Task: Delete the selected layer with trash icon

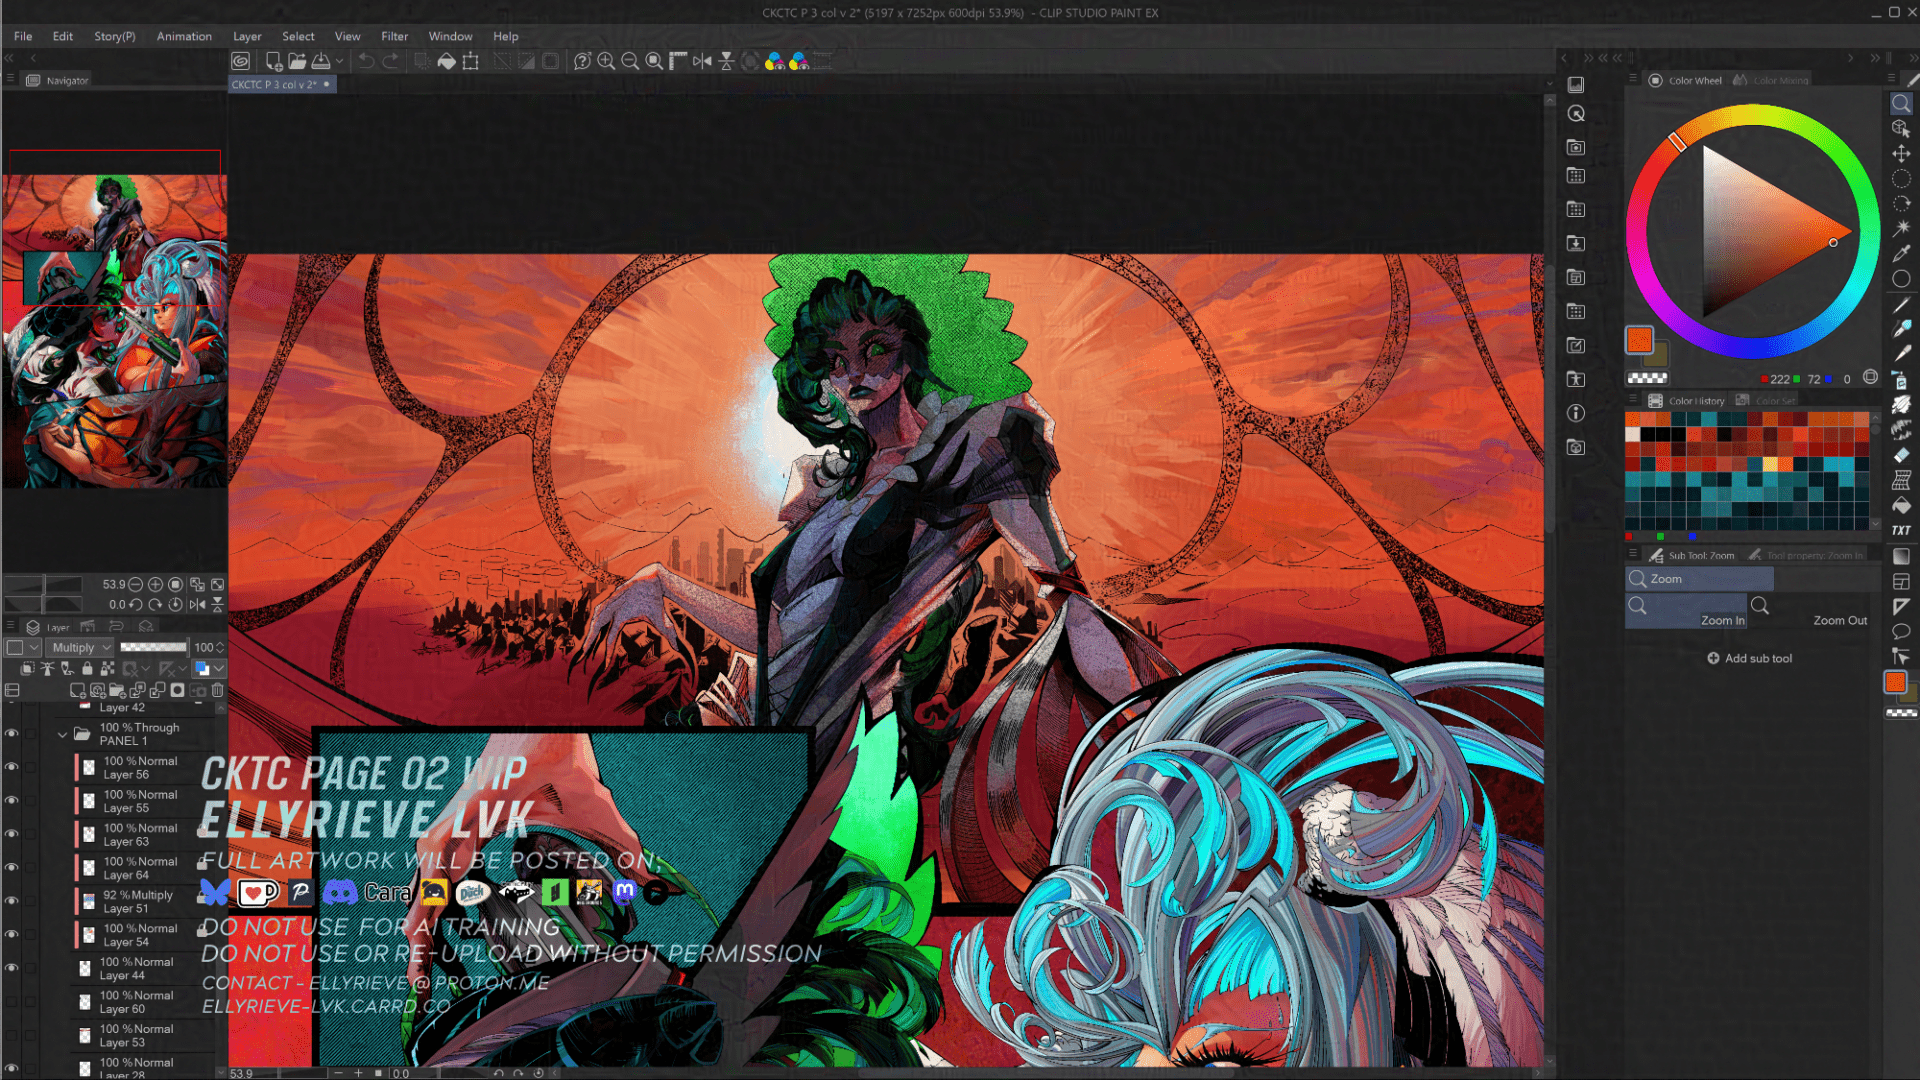Action: pyautogui.click(x=217, y=690)
